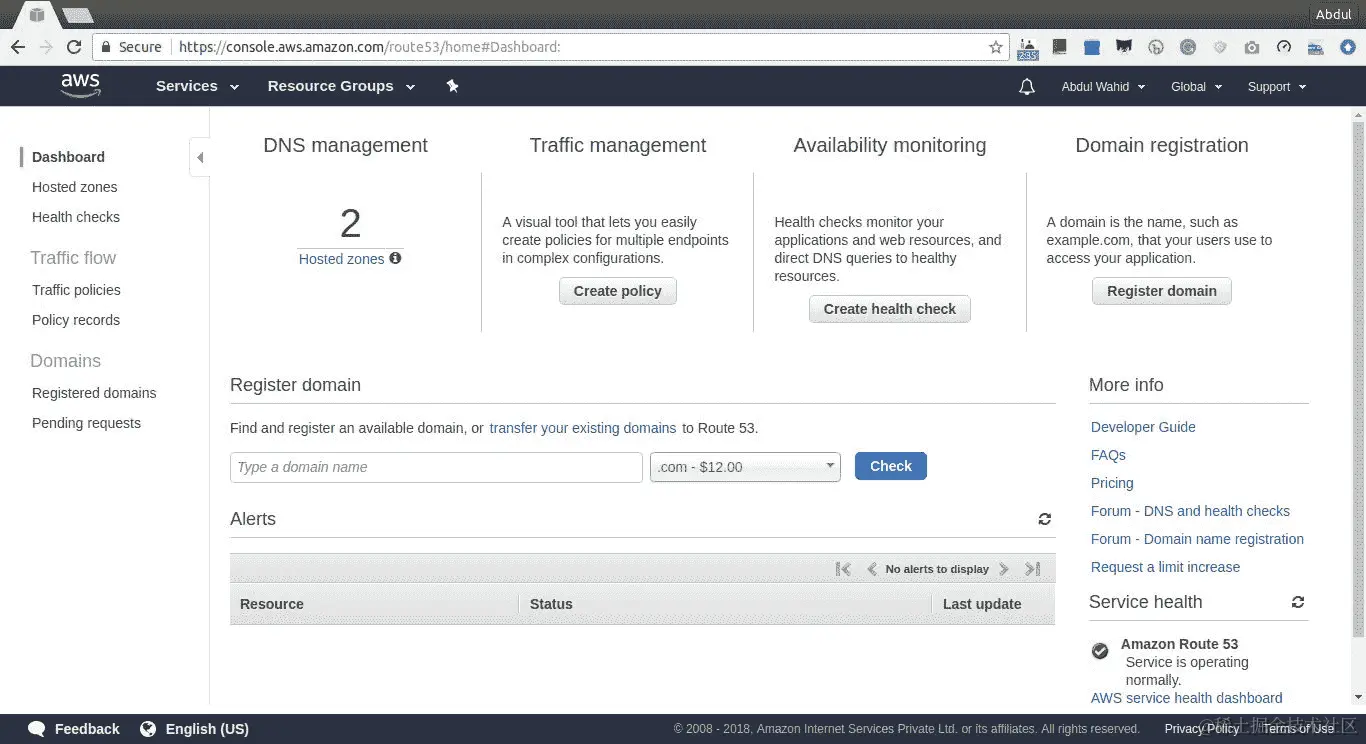Click the Feedback speech bubble icon

point(37,729)
